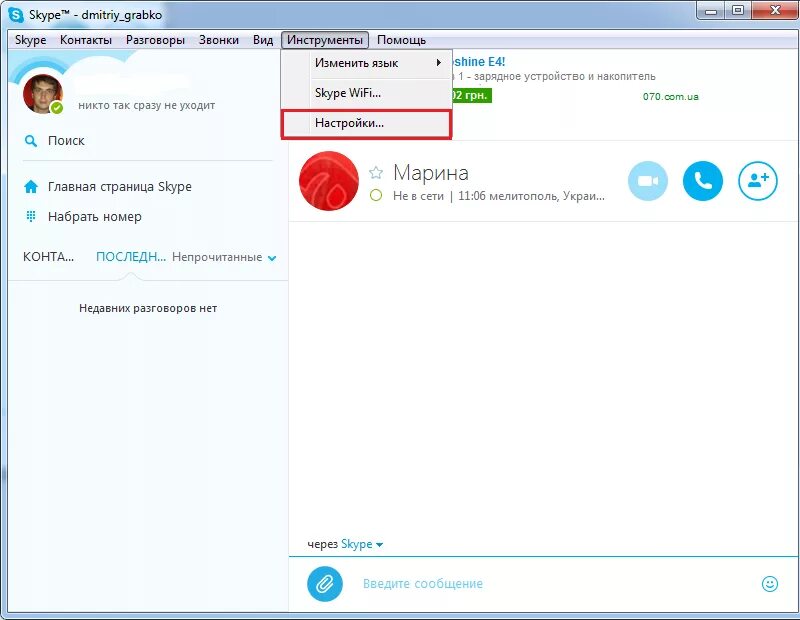Click the online status badge on avatar
800x620 pixels.
coord(57,108)
